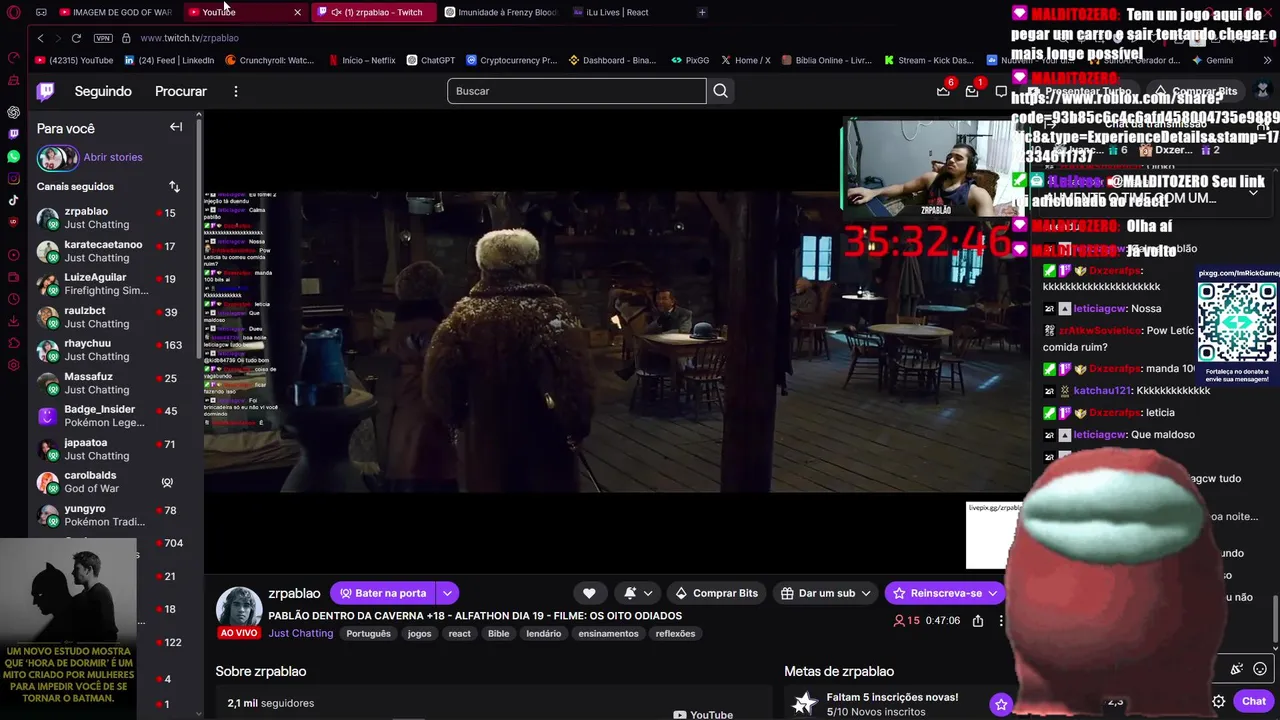Expand the notification bell dropdown

[648, 593]
